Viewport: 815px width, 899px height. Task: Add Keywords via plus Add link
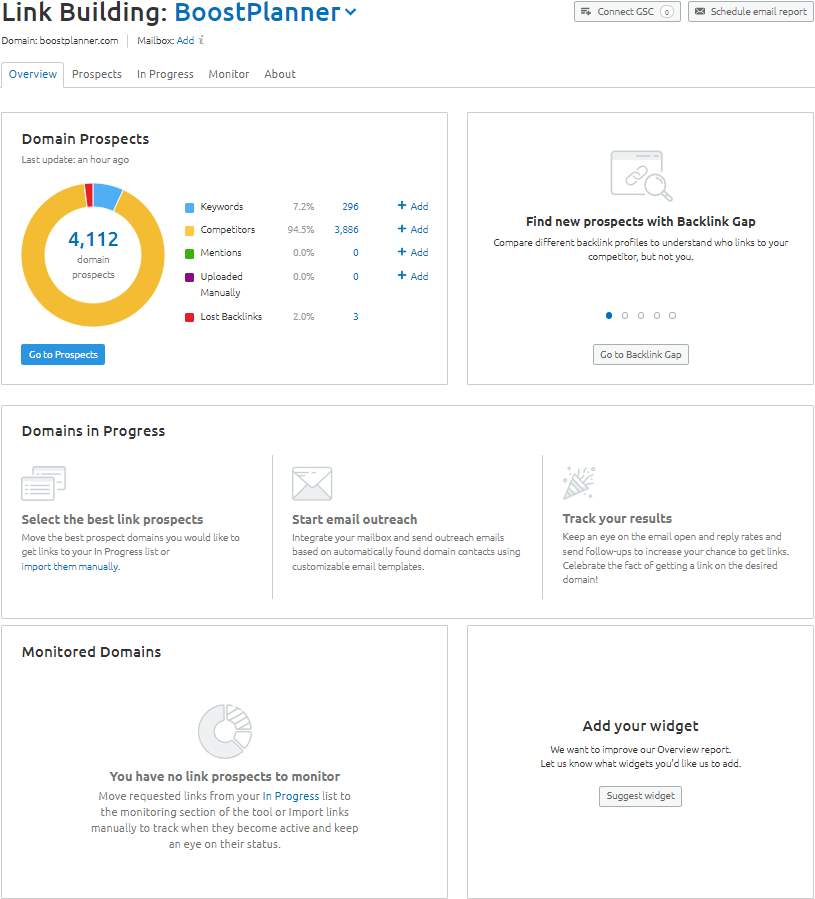(413, 206)
